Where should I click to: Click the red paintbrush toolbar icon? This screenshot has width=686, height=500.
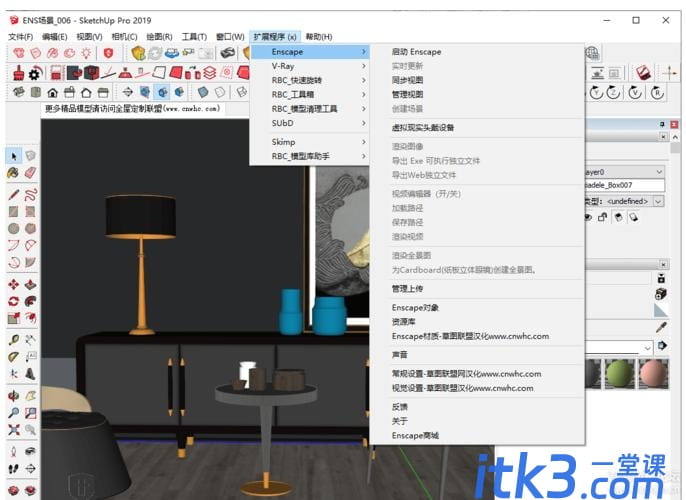18,73
